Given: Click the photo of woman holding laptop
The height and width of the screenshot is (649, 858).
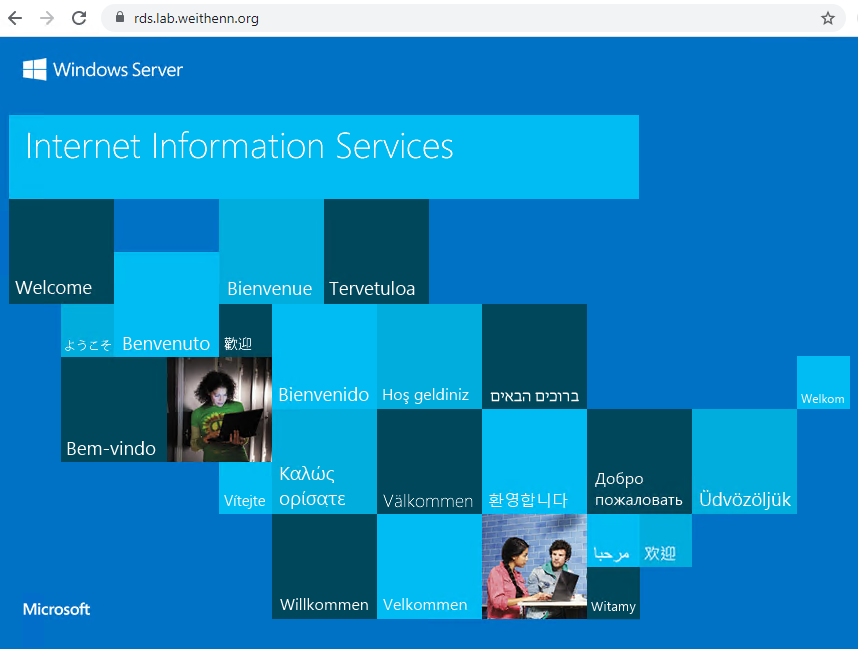Looking at the screenshot, I should (219, 409).
